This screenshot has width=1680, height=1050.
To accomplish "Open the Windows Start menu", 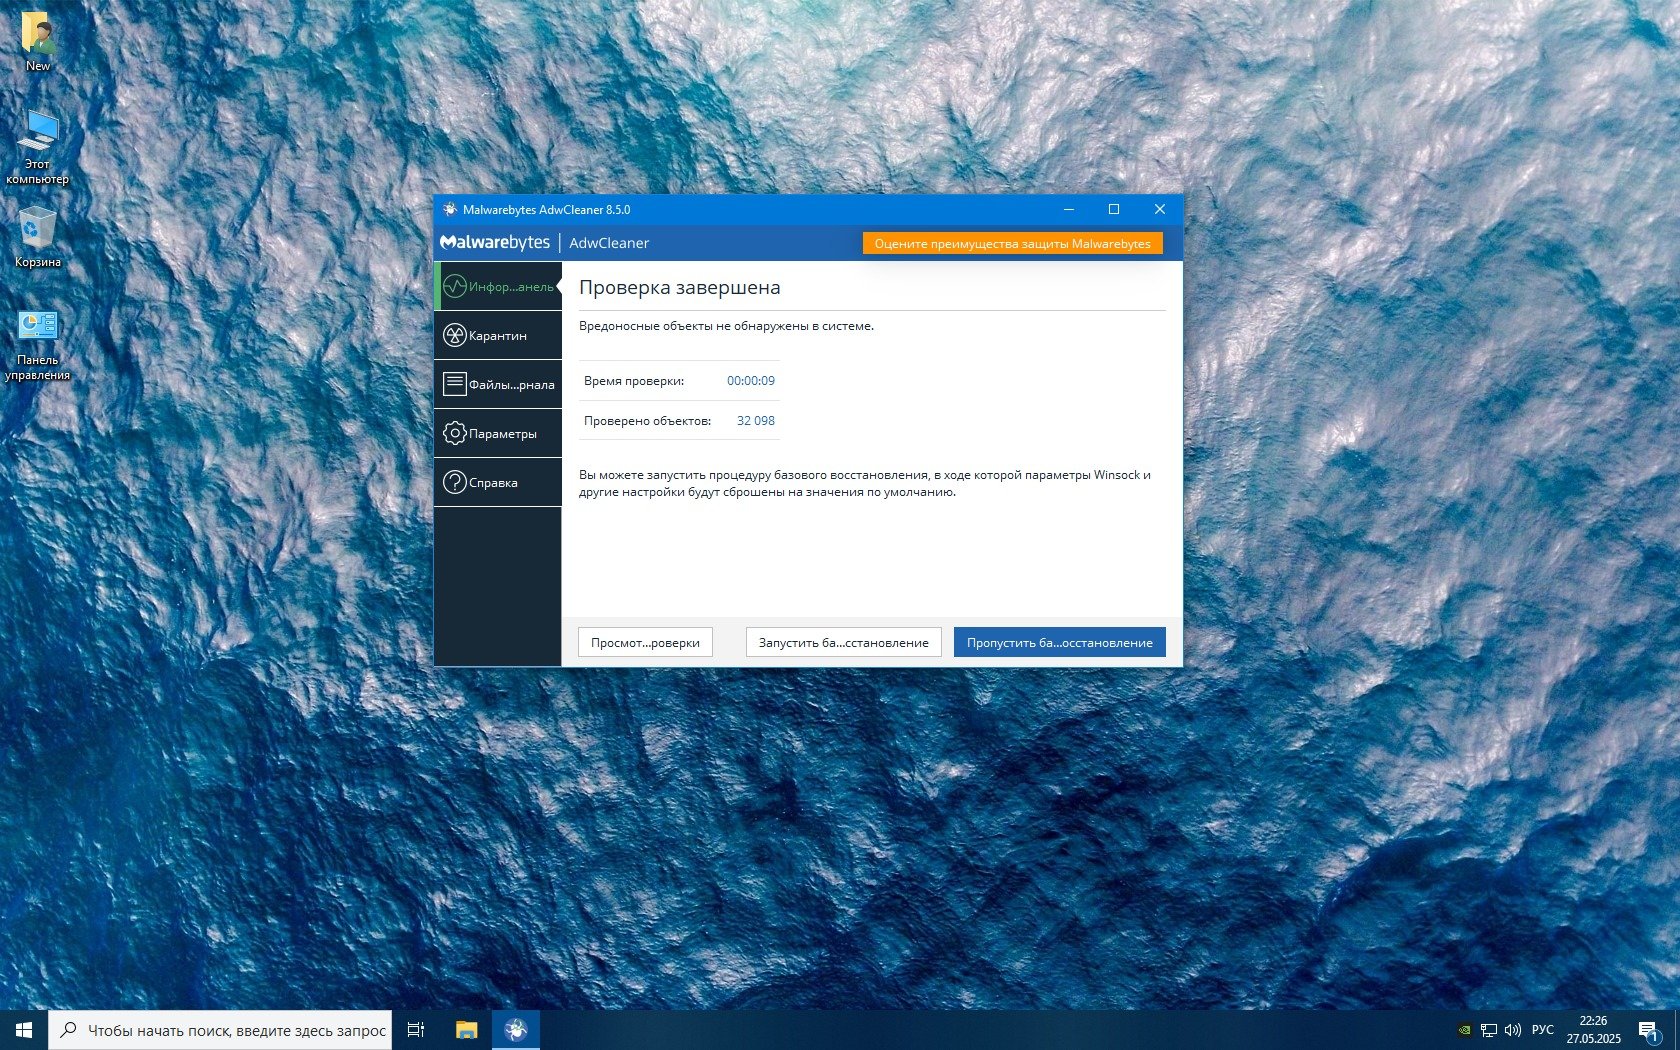I will tap(24, 1029).
